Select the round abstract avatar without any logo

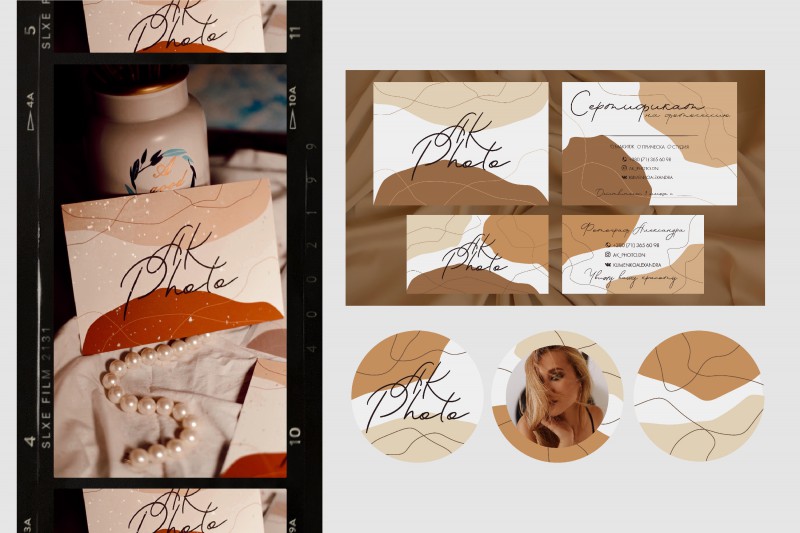(x=699, y=396)
